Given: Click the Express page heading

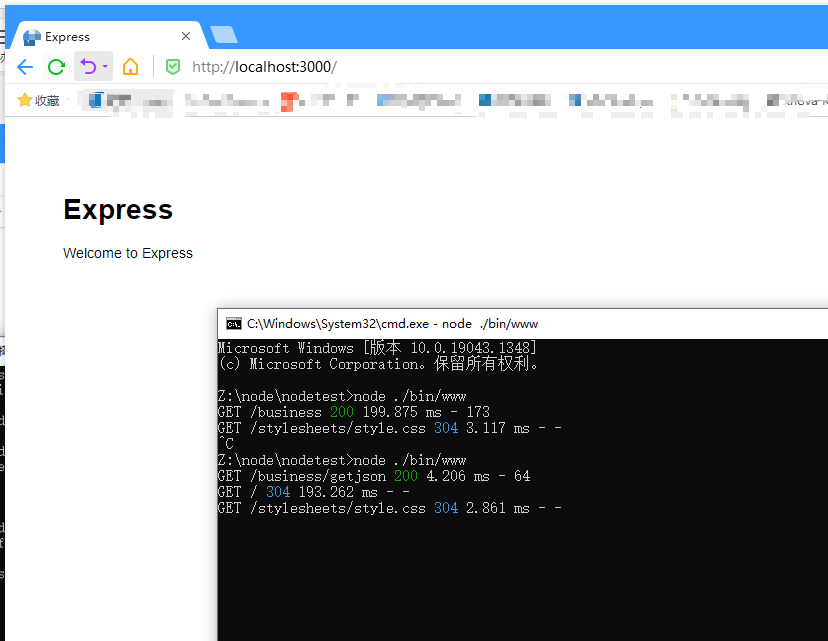Looking at the screenshot, I should coord(118,210).
